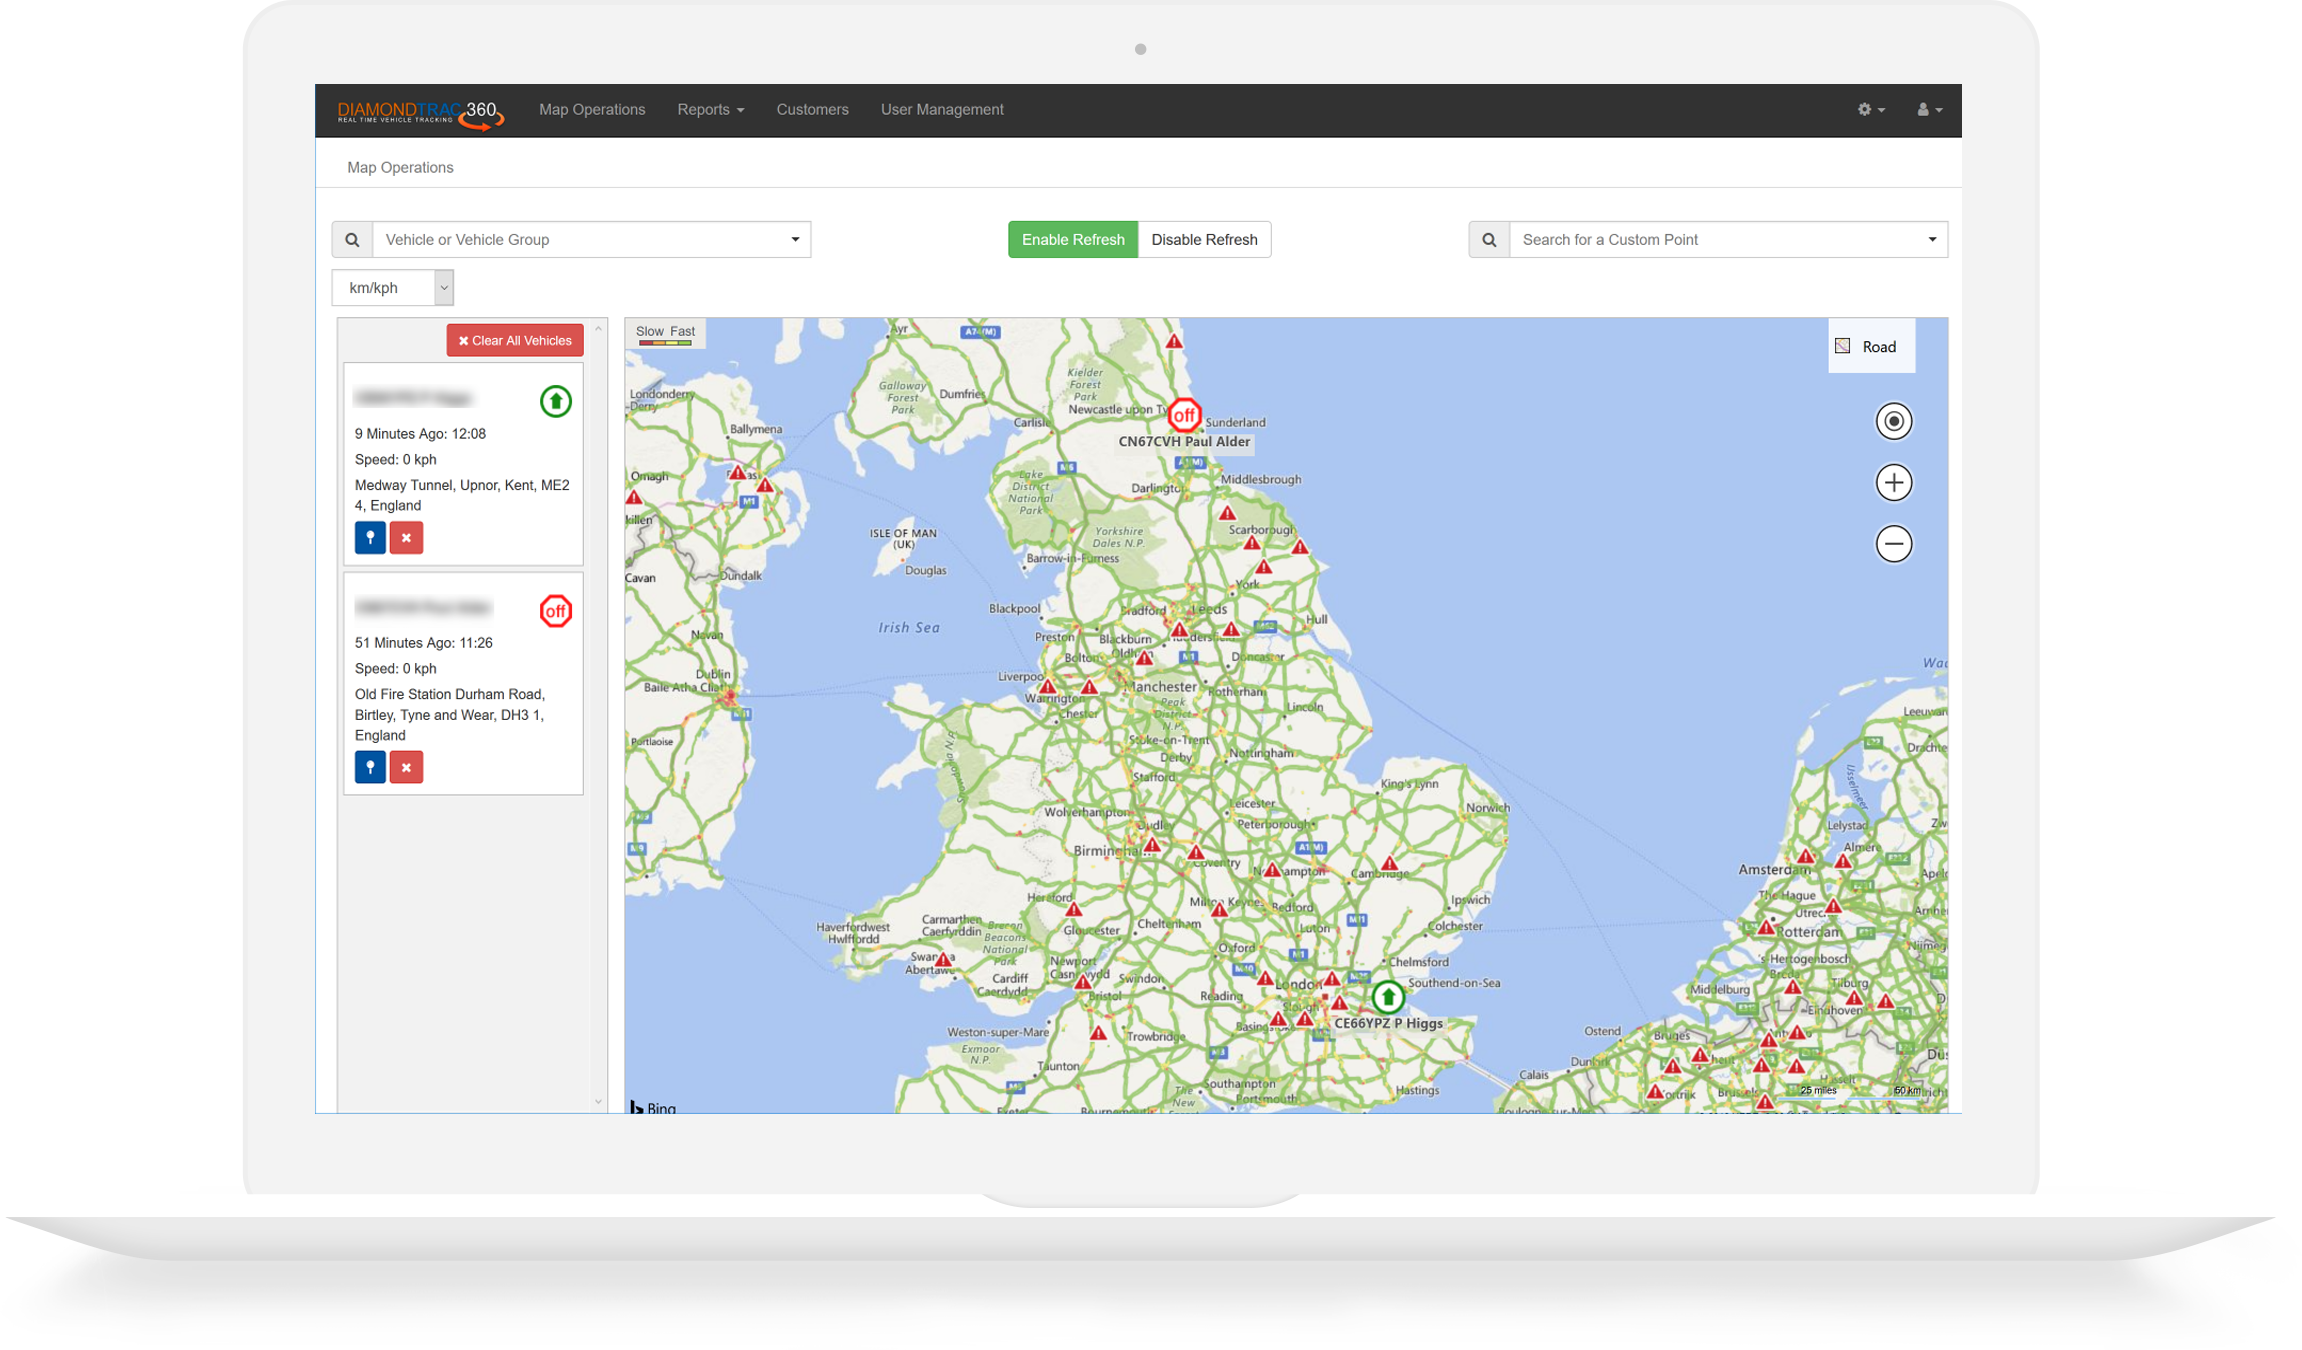The height and width of the screenshot is (1350, 2302).
Task: Open the km/kph units dropdown
Action: [x=392, y=288]
